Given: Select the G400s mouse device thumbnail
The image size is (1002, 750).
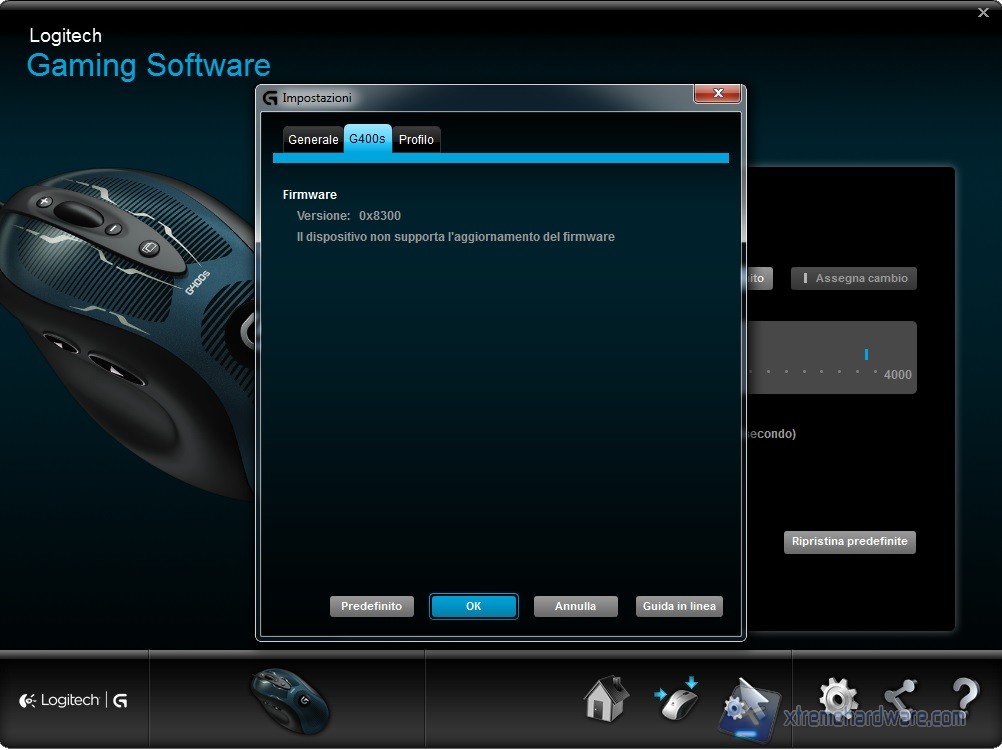Looking at the screenshot, I should 289,699.
